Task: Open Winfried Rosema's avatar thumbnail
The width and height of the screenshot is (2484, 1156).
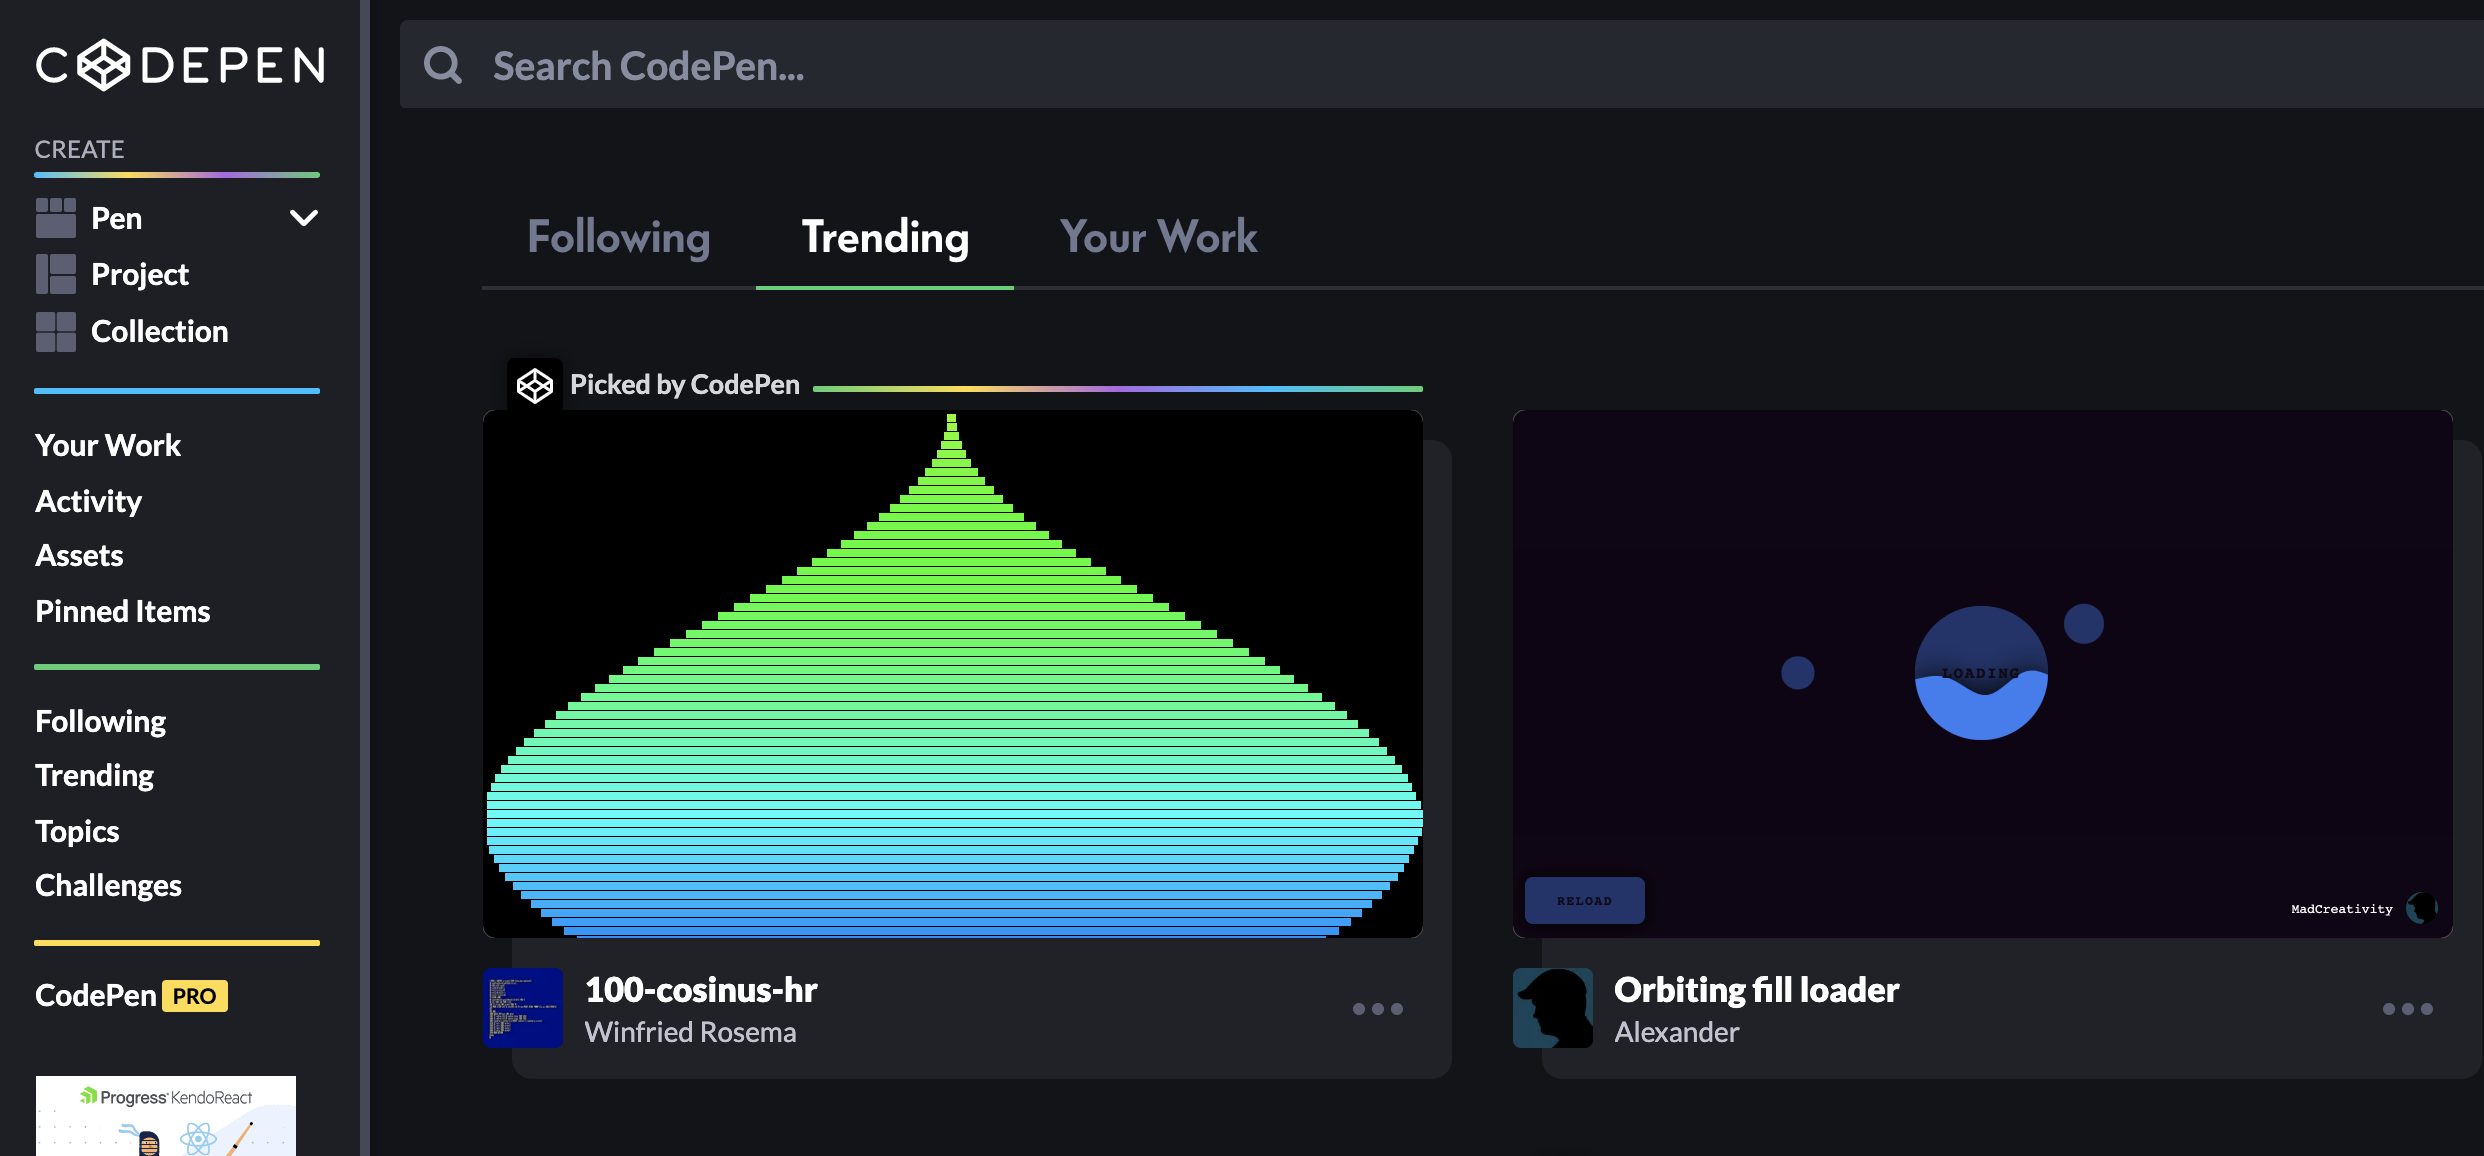Action: (x=523, y=1008)
